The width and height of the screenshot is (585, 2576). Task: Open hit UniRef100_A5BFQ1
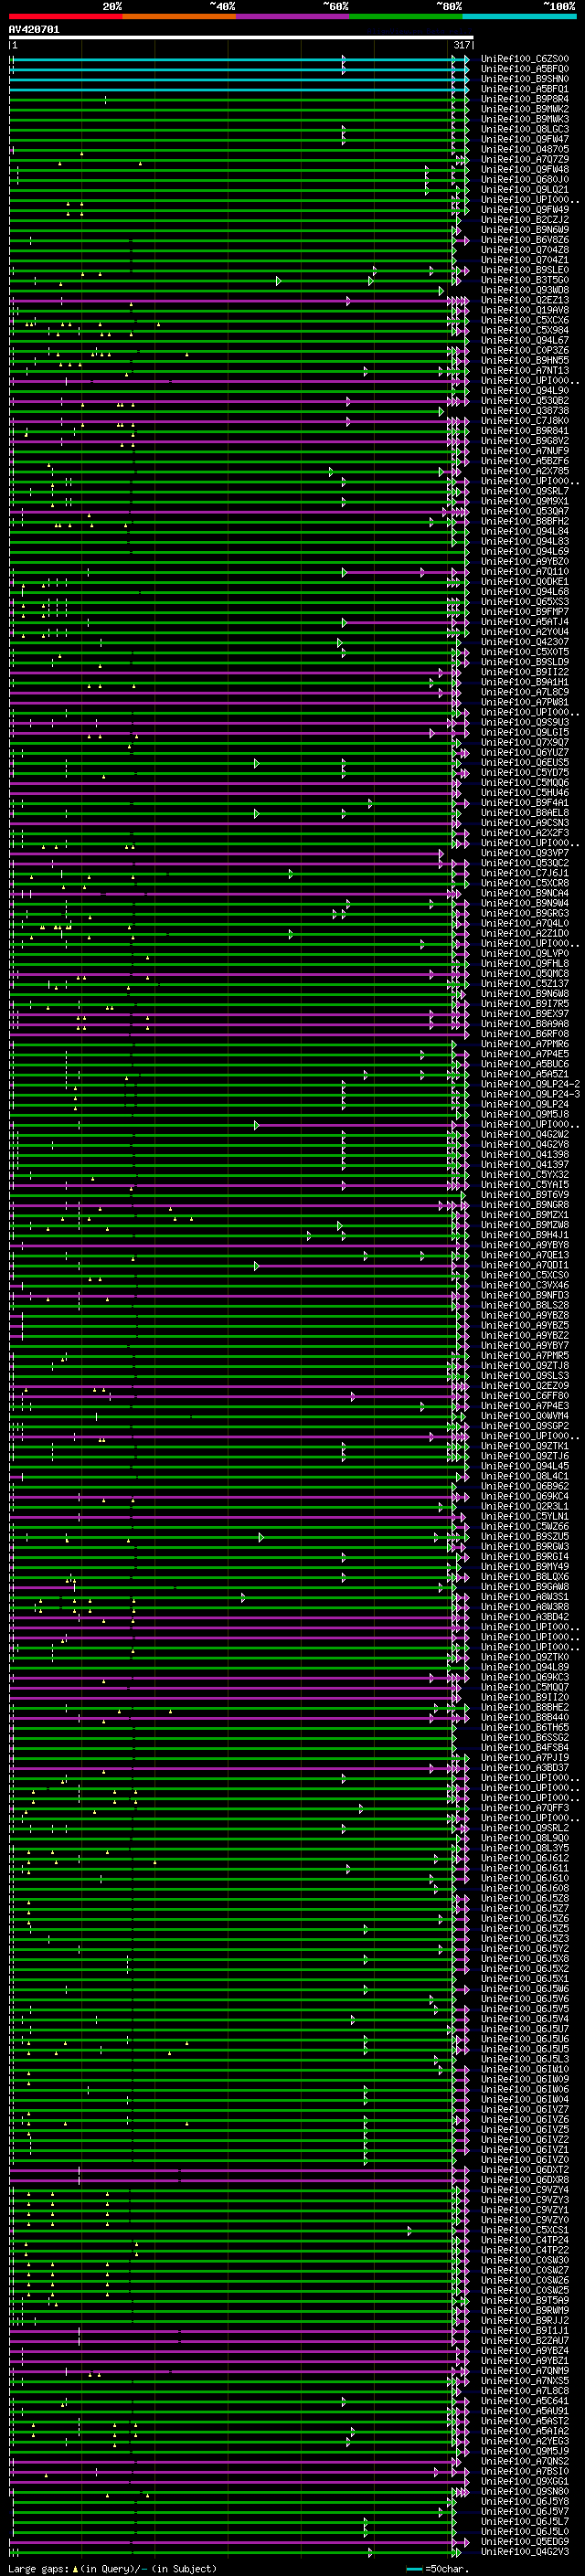524,89
